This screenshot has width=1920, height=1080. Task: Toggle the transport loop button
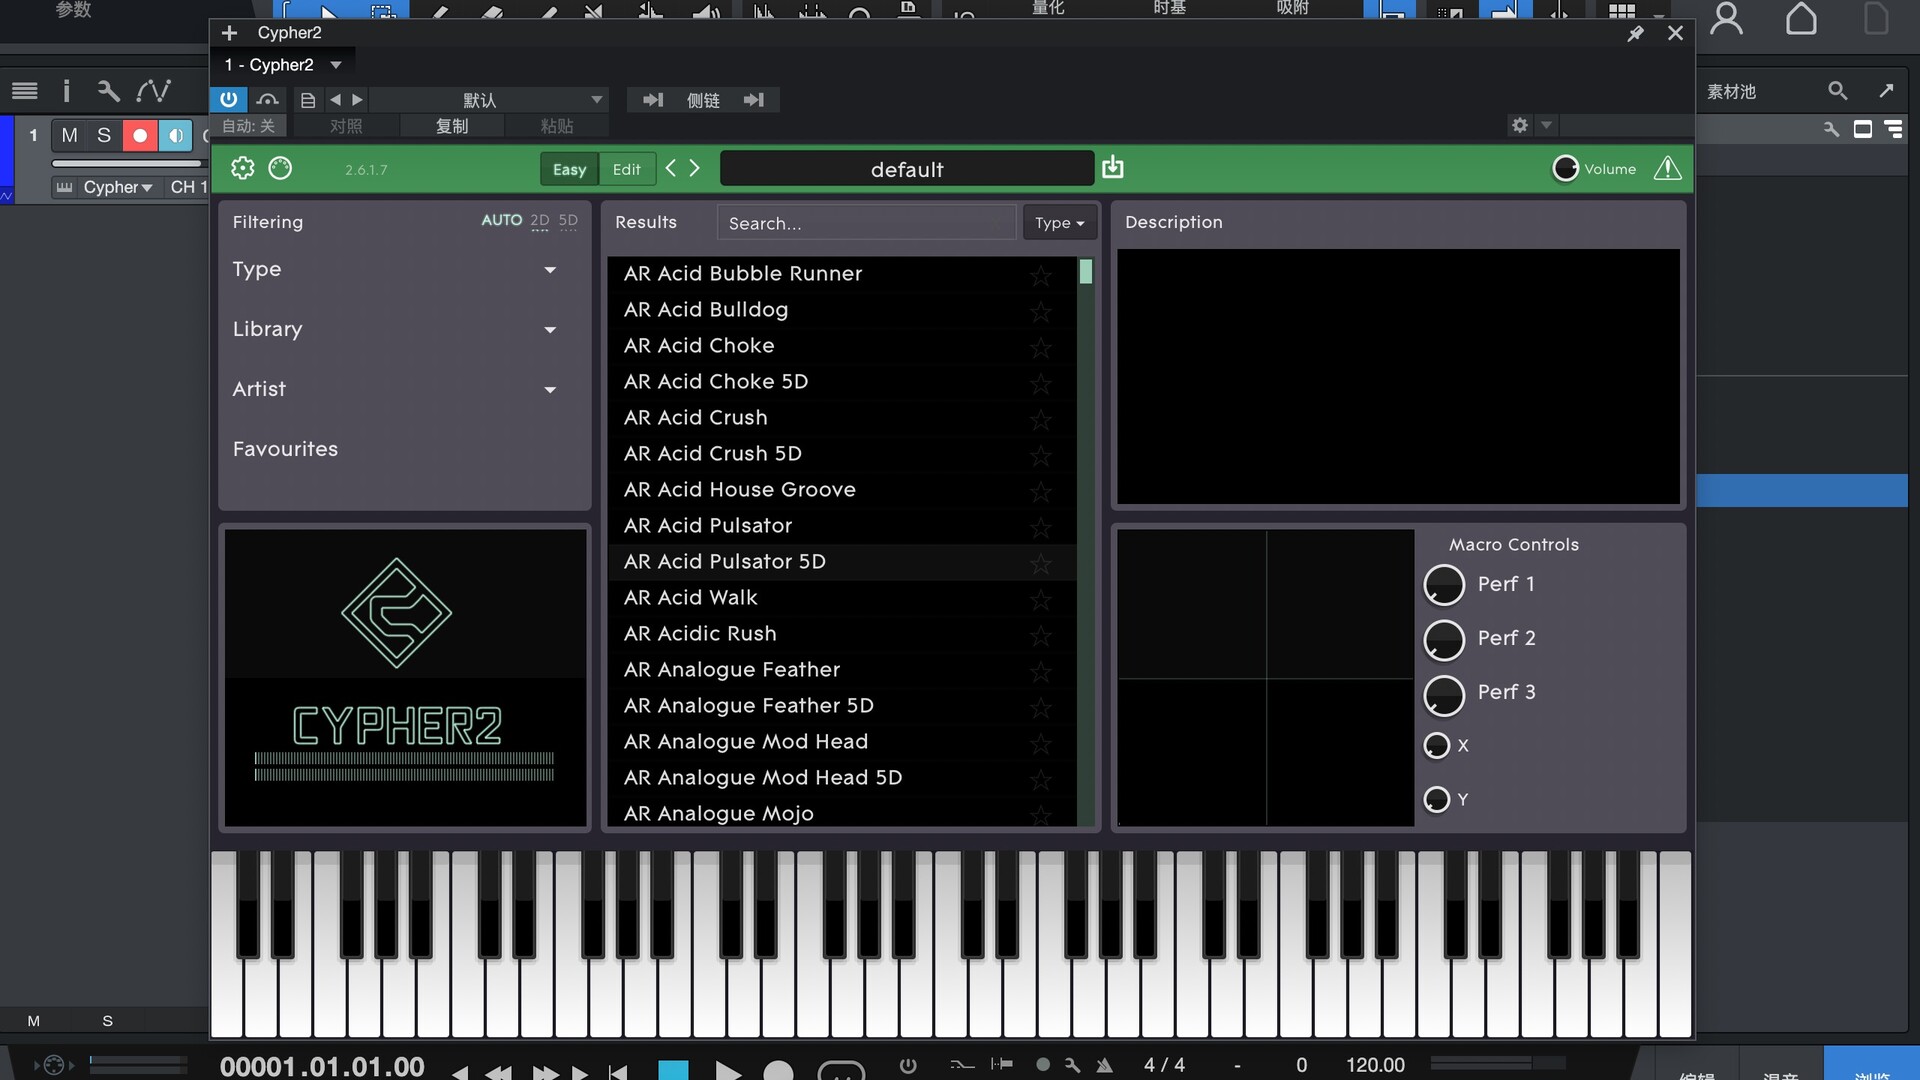(841, 1070)
